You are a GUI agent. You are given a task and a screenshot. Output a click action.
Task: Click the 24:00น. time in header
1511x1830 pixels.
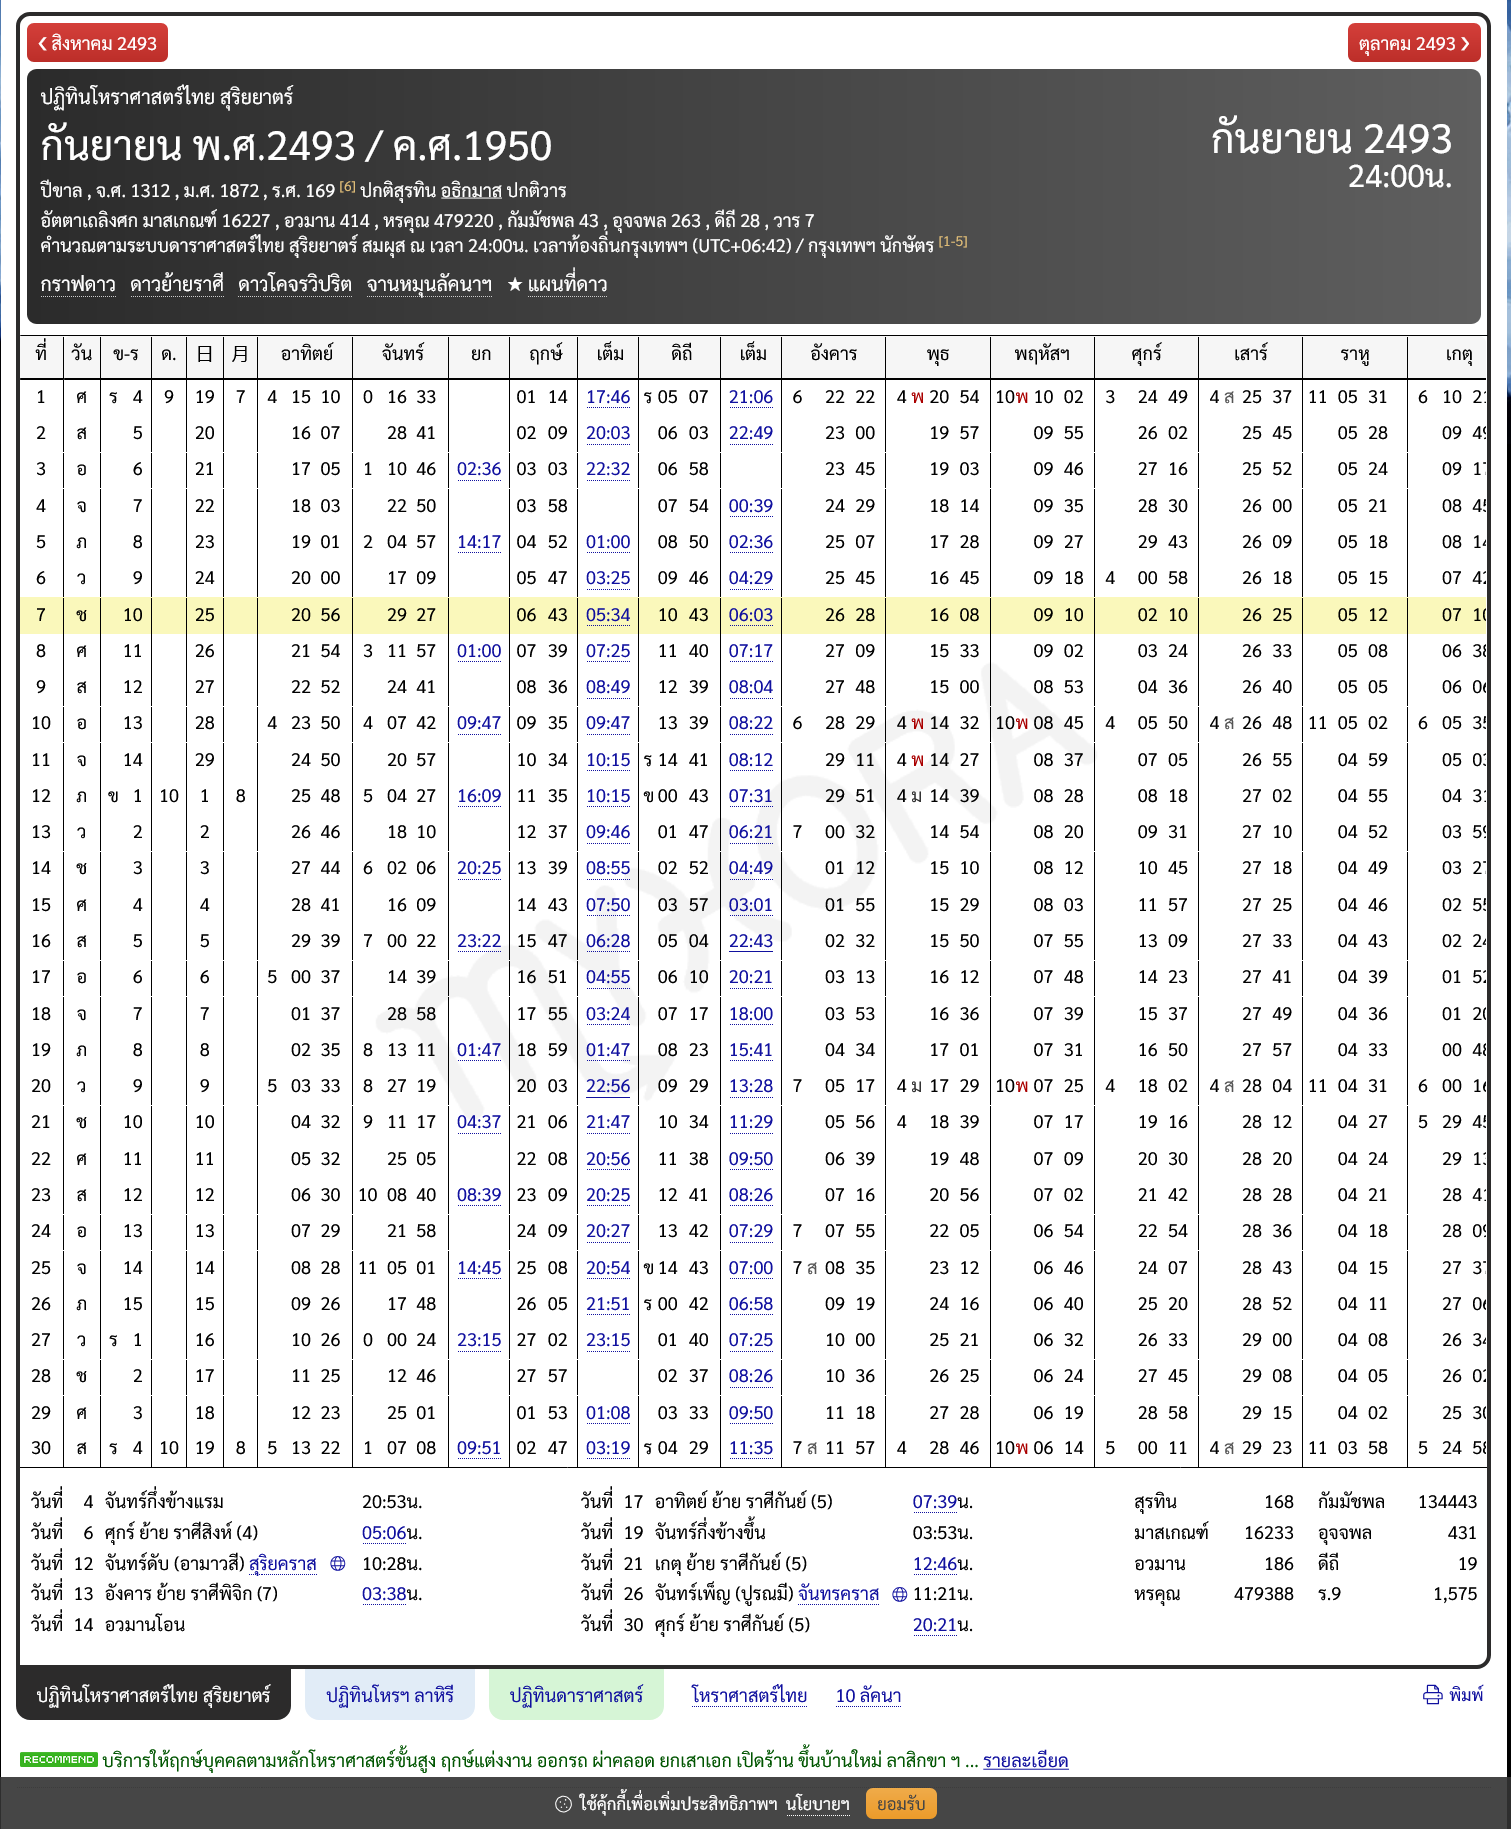tap(1400, 177)
